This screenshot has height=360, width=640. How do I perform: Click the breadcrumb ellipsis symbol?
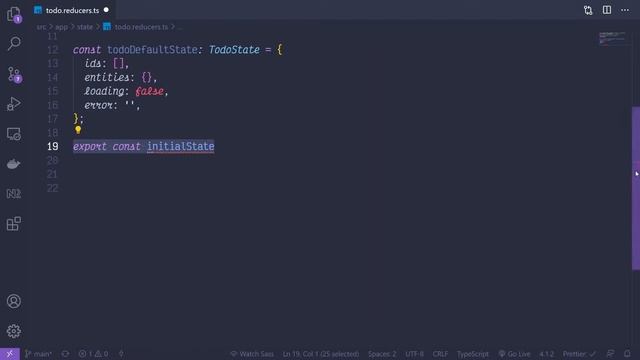click(180, 27)
